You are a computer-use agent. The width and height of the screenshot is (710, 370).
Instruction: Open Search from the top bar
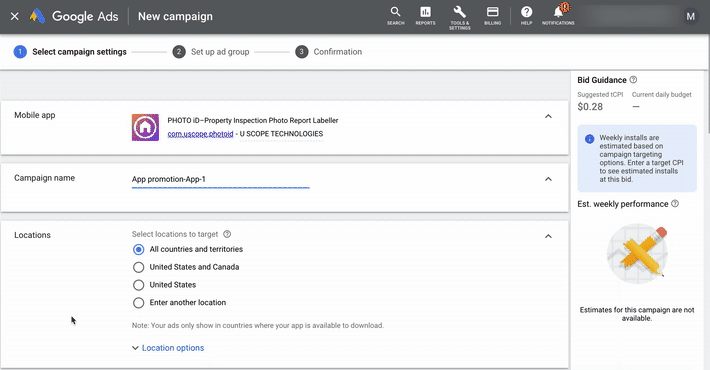(395, 16)
